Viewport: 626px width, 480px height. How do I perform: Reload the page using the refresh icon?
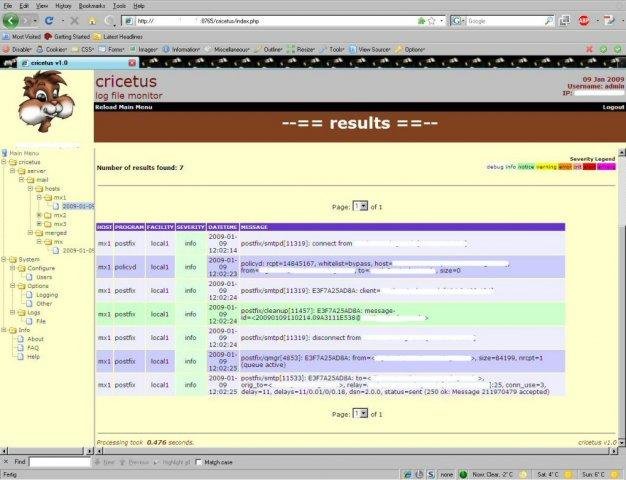[49, 21]
